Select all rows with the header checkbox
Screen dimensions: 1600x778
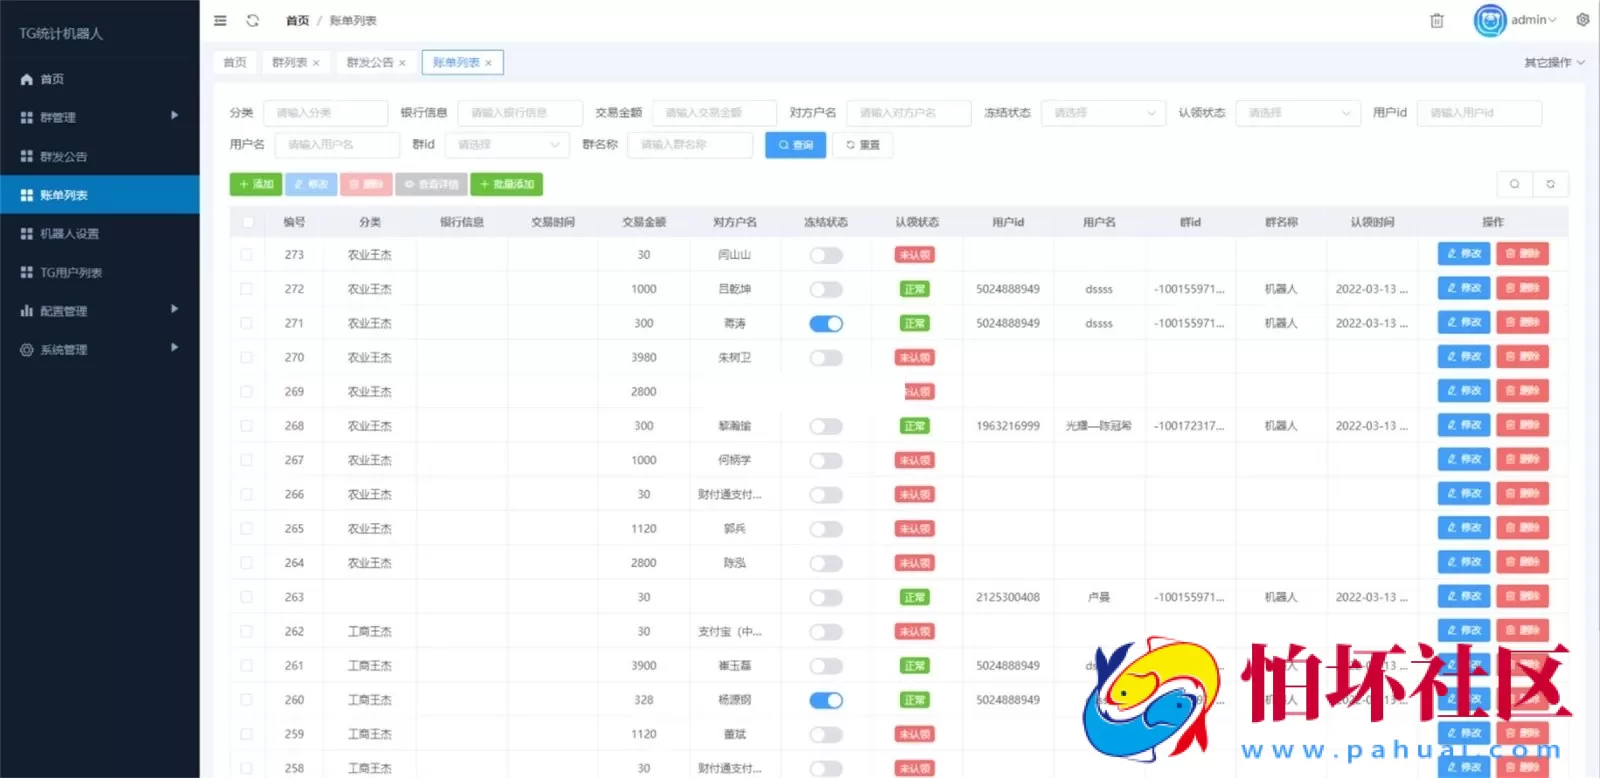[x=247, y=222]
